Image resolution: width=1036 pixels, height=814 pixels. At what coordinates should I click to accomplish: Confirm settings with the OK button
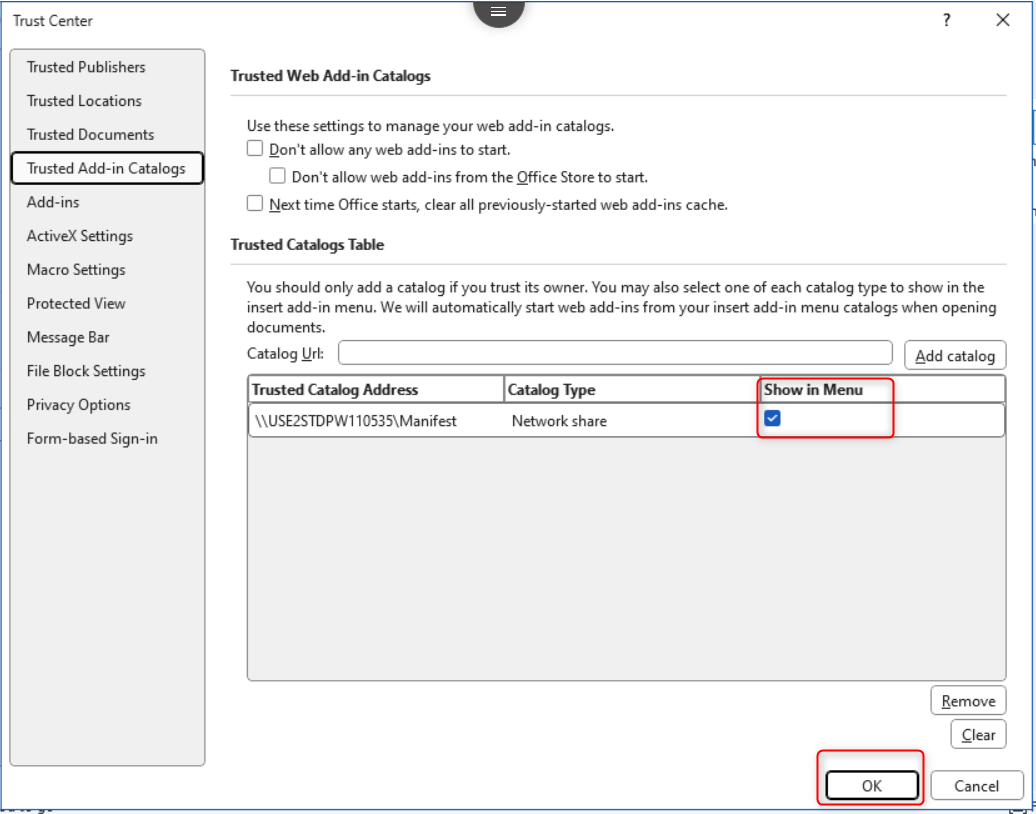(870, 785)
